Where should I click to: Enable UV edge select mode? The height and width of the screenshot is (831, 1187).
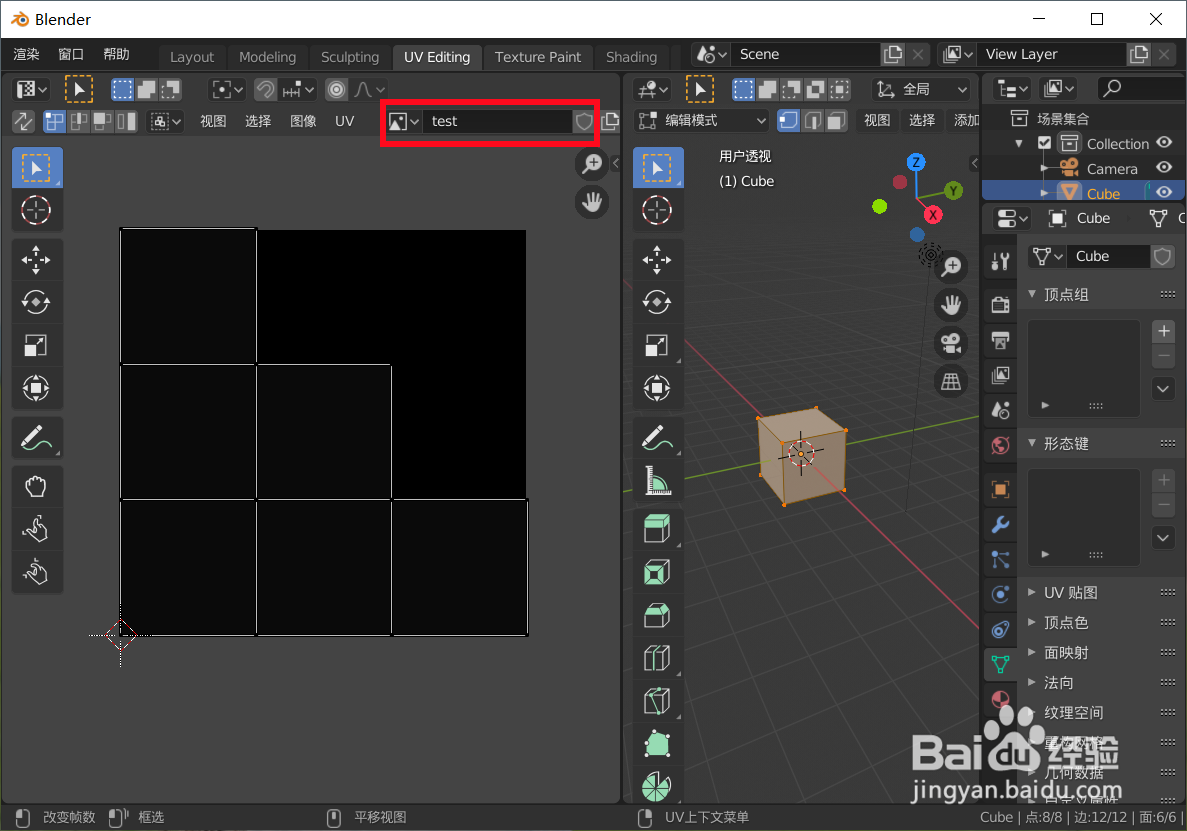(x=78, y=121)
